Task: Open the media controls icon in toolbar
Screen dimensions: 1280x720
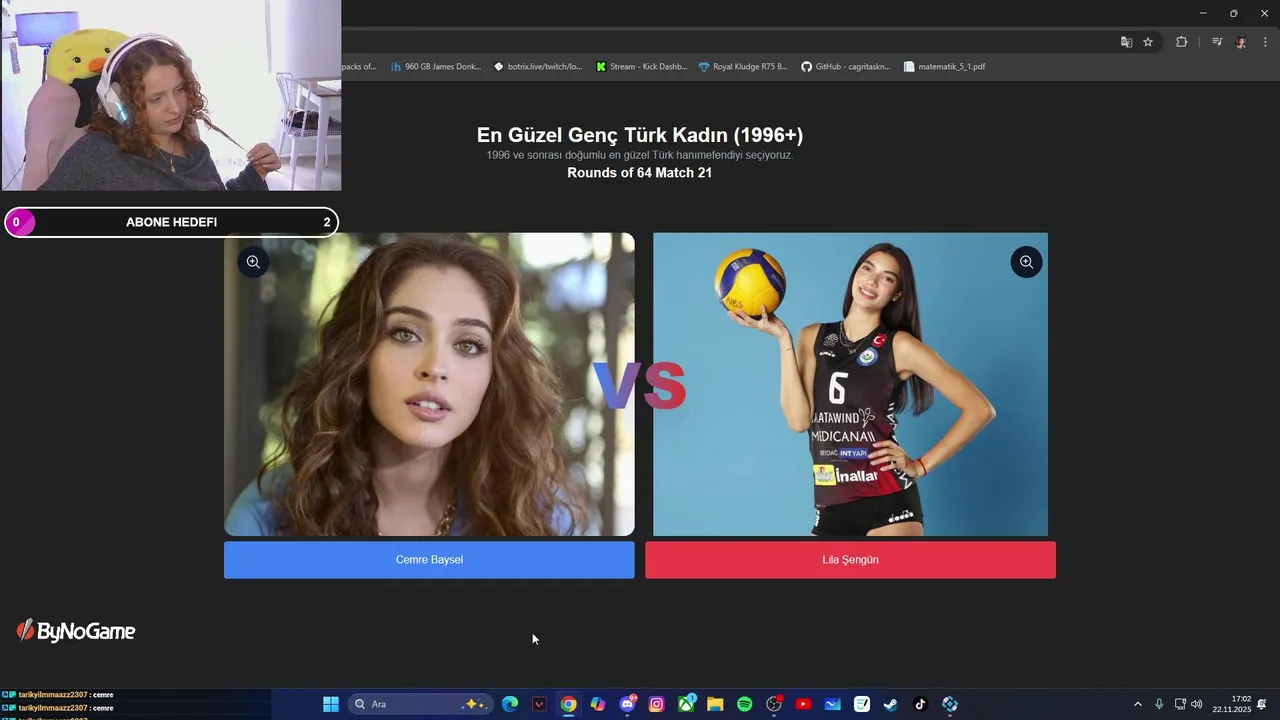Action: [x=1217, y=42]
